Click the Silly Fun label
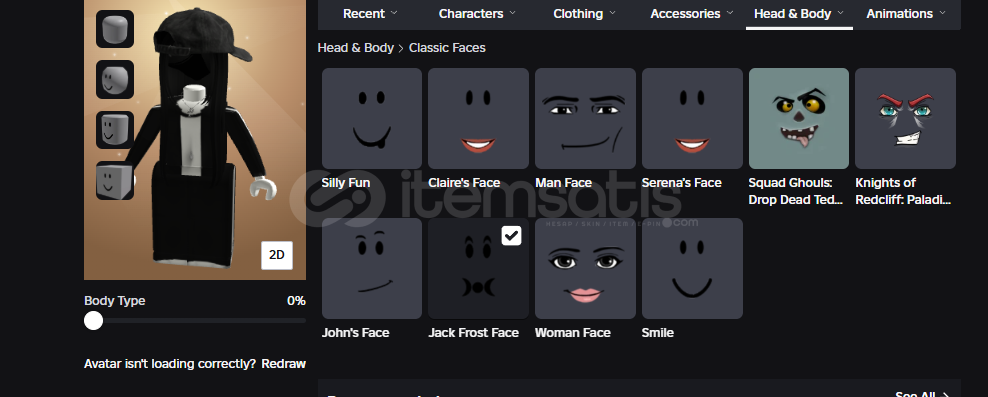Image resolution: width=988 pixels, height=397 pixels. [346, 183]
